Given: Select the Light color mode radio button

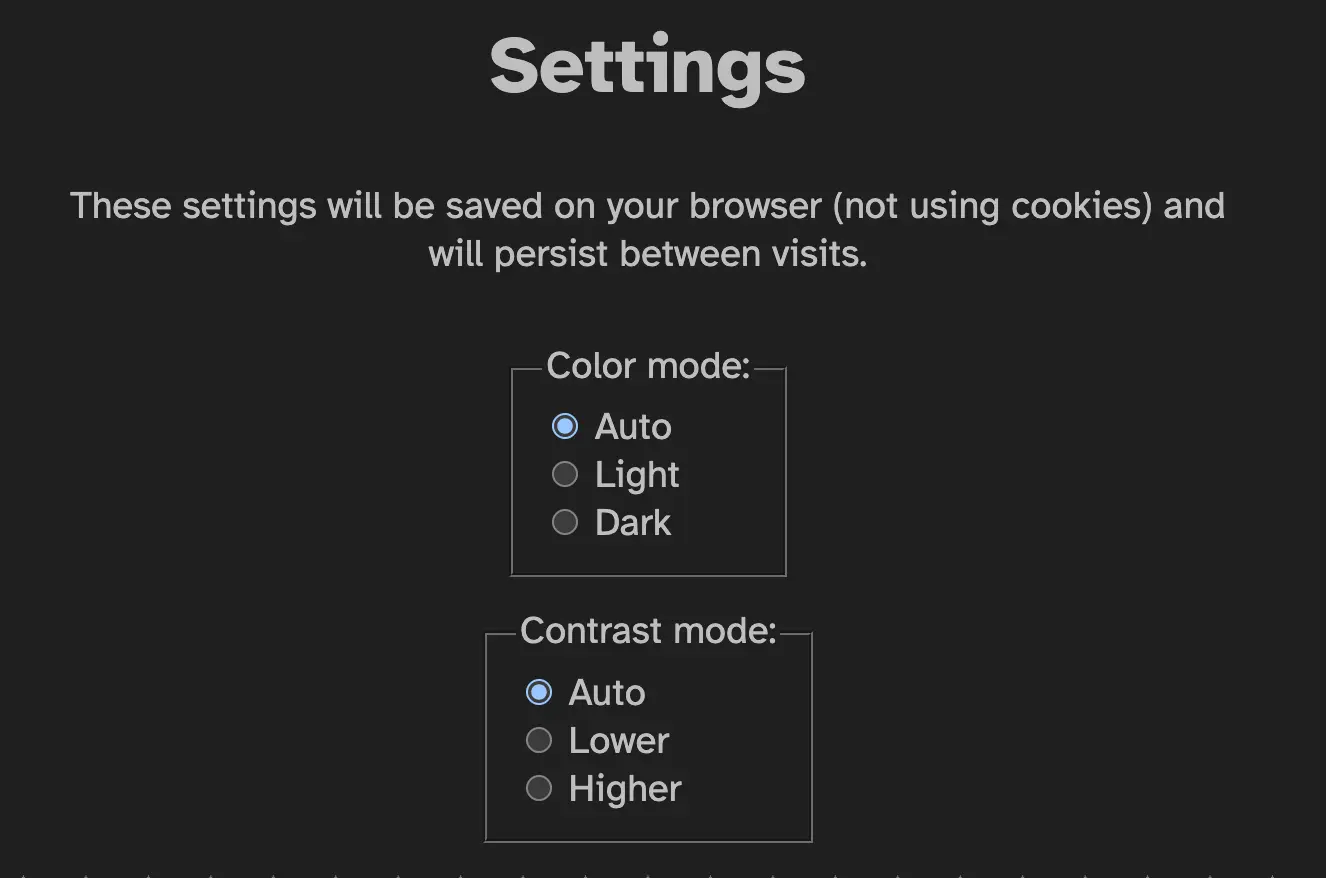Looking at the screenshot, I should click(564, 474).
